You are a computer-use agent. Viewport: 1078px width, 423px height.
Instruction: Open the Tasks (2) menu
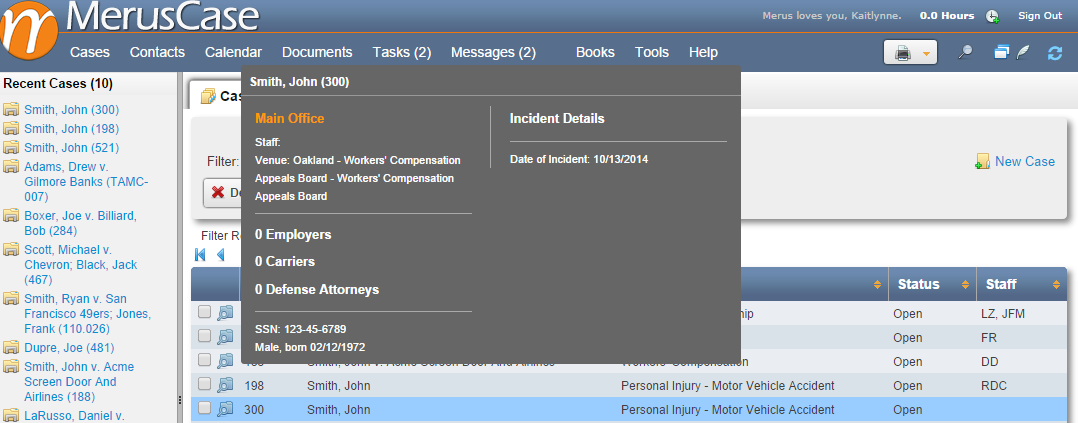click(x=402, y=52)
